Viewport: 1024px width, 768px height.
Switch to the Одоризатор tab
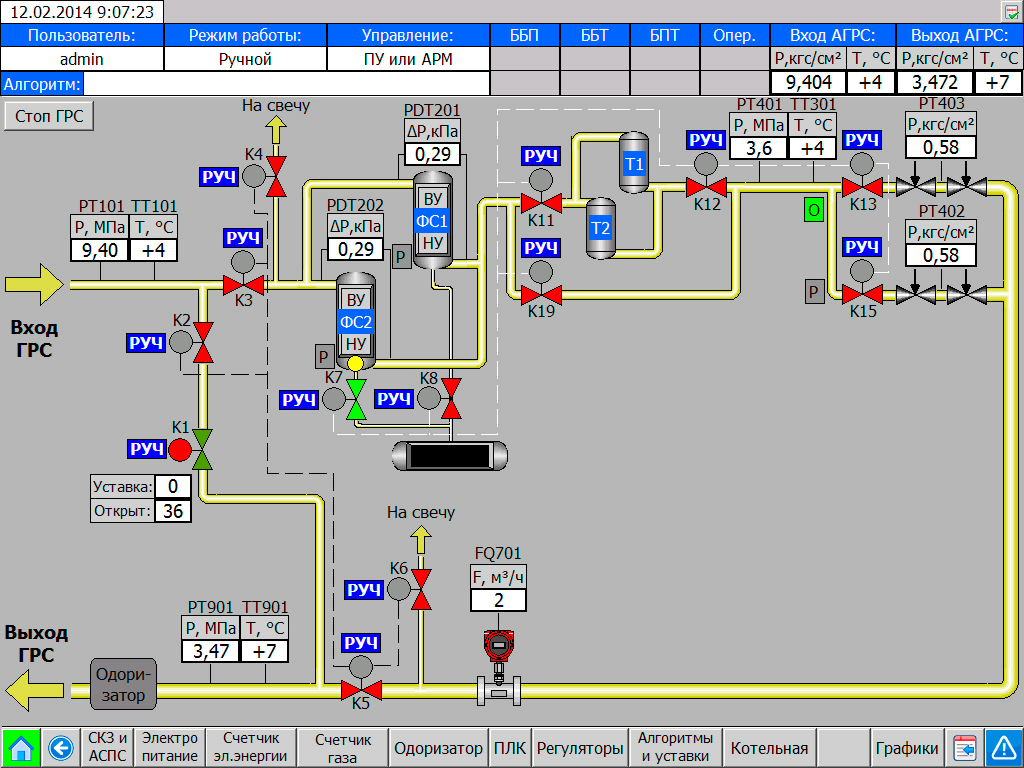click(x=438, y=748)
